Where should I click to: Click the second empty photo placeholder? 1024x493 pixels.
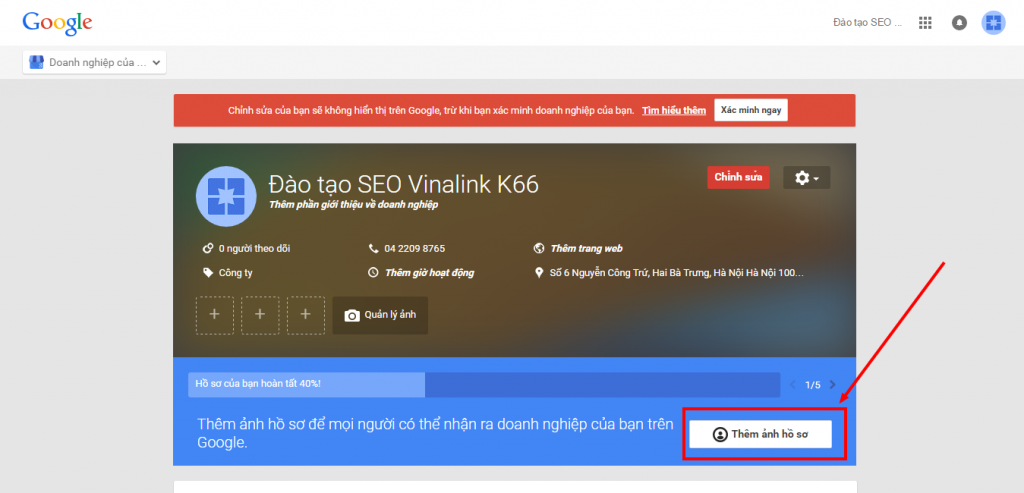(x=260, y=315)
